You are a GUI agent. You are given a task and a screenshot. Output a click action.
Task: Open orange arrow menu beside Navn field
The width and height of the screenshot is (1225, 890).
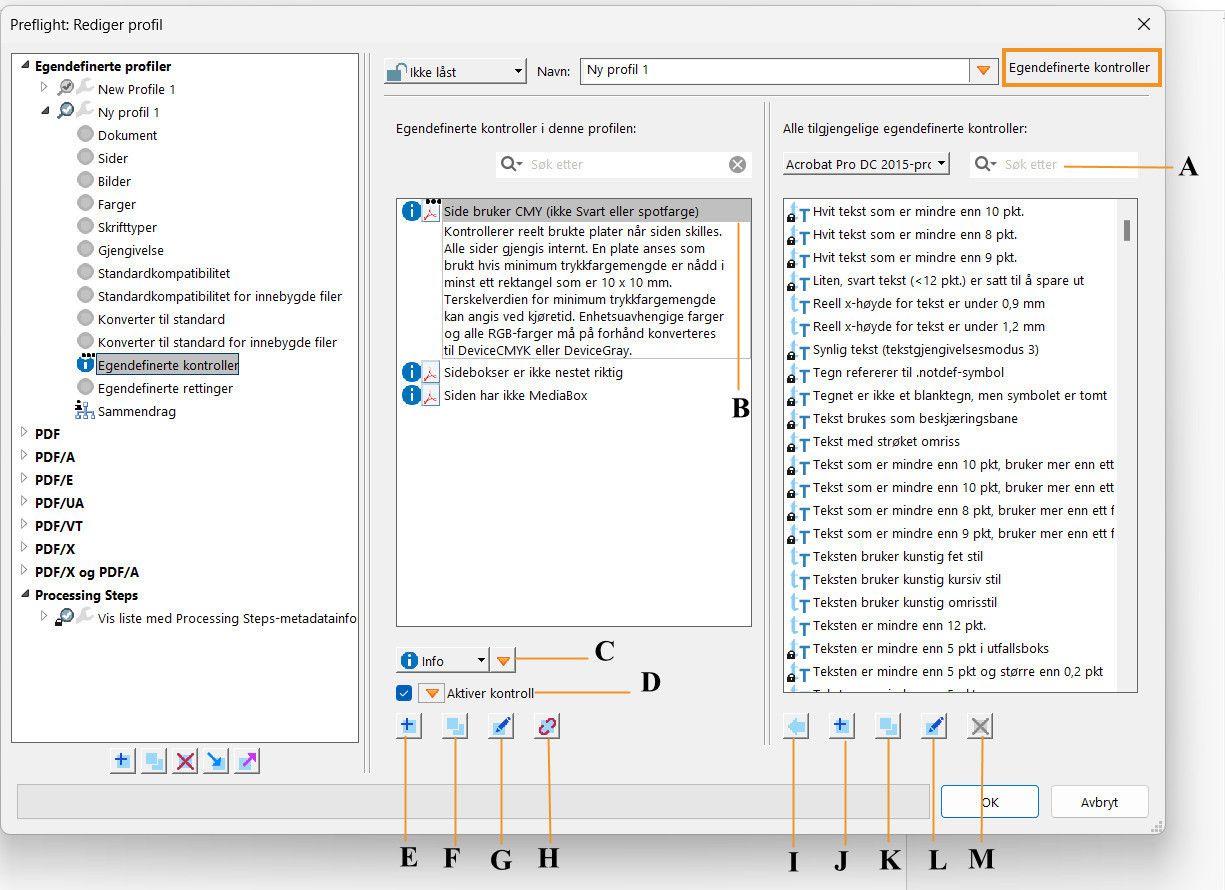click(x=983, y=71)
